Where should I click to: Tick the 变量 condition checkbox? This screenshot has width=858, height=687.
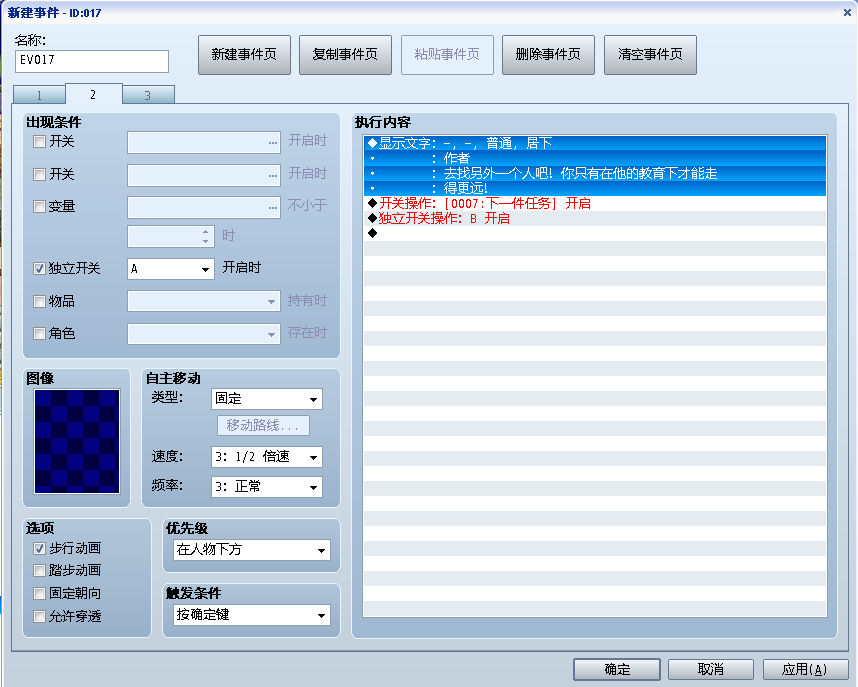[39, 206]
